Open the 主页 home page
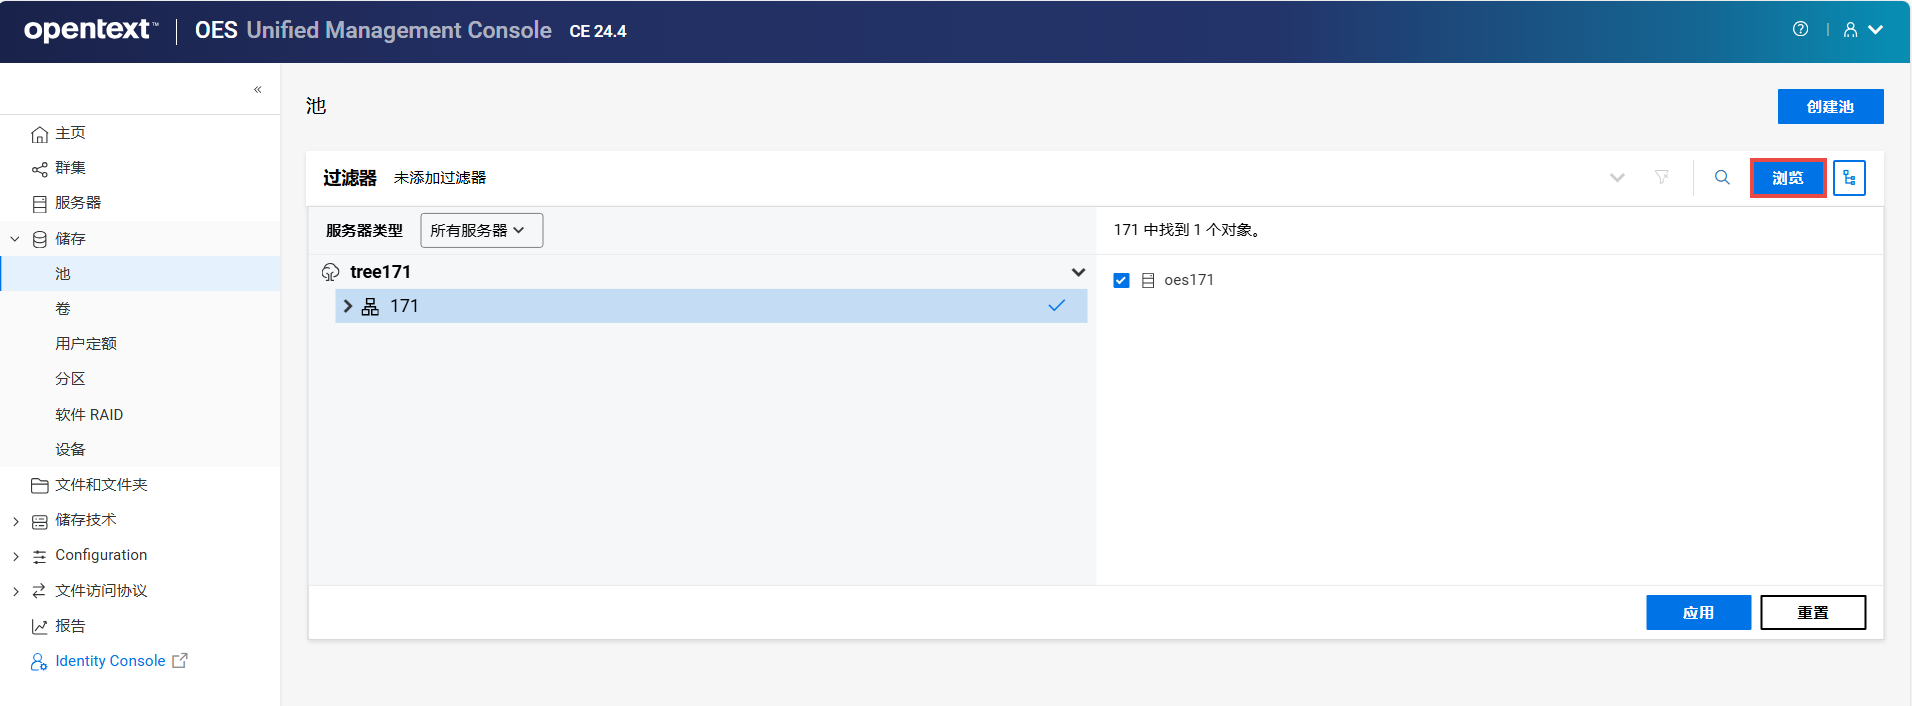 [70, 133]
